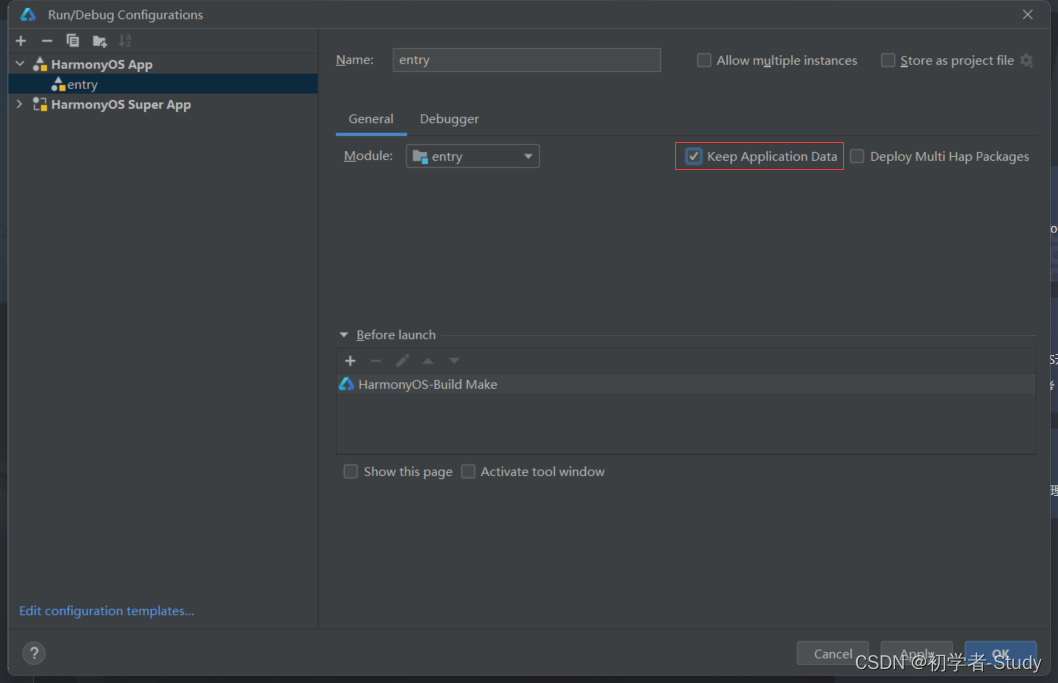Select HarmonyOS-Build Make launch task

pos(686,384)
